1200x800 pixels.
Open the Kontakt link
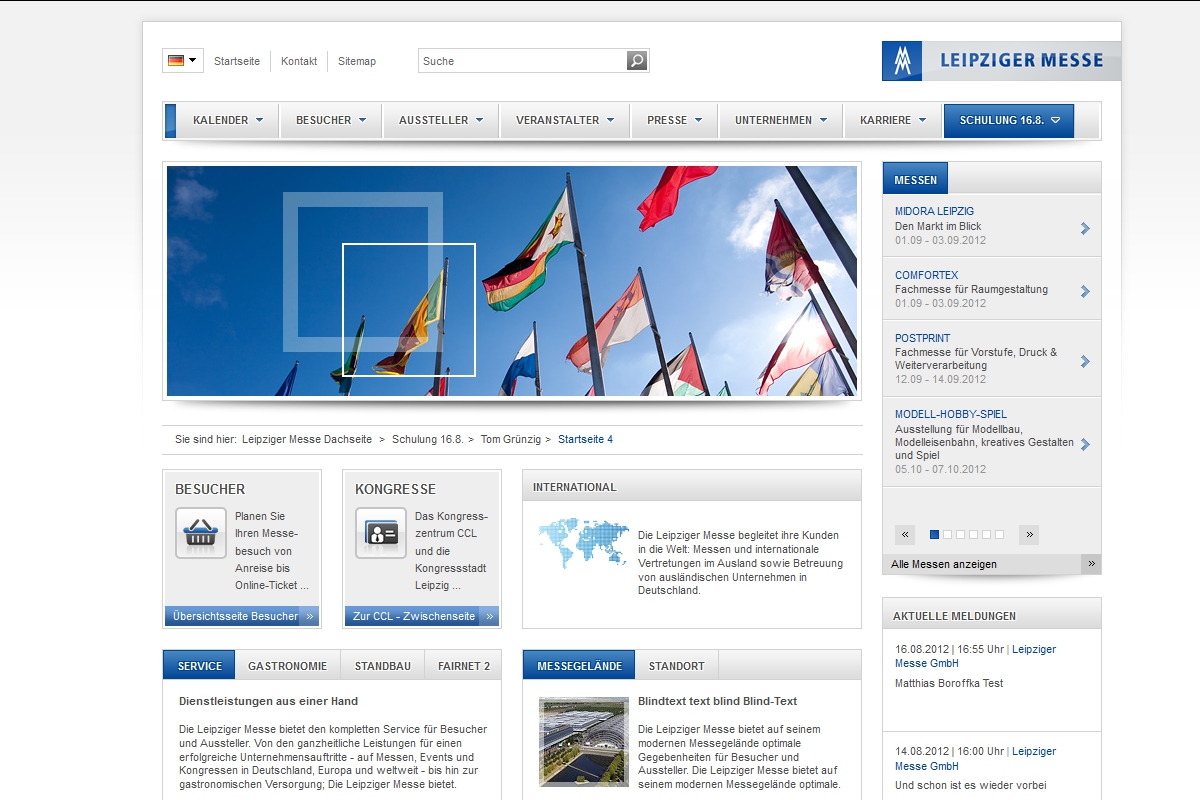click(x=299, y=61)
